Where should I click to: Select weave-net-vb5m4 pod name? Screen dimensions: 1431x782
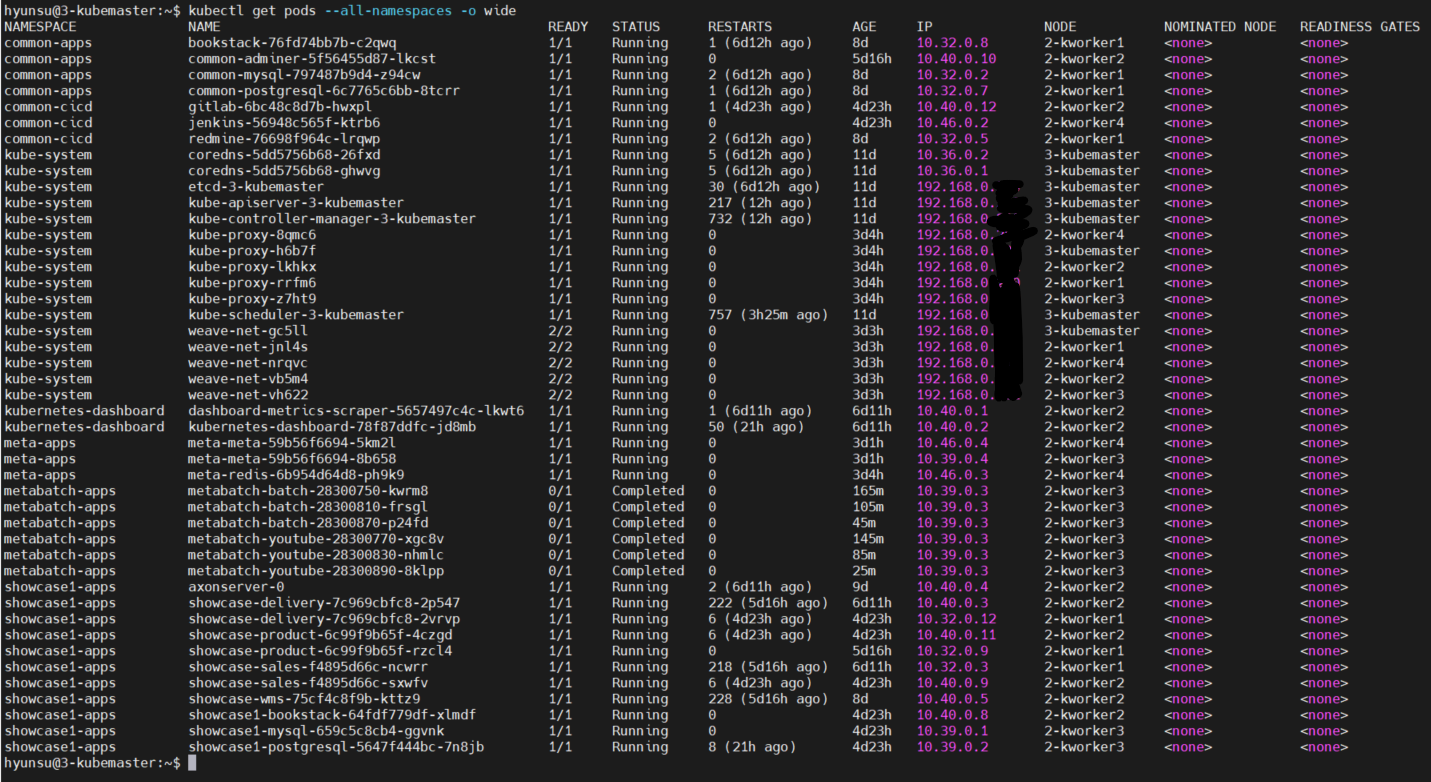(x=248, y=379)
